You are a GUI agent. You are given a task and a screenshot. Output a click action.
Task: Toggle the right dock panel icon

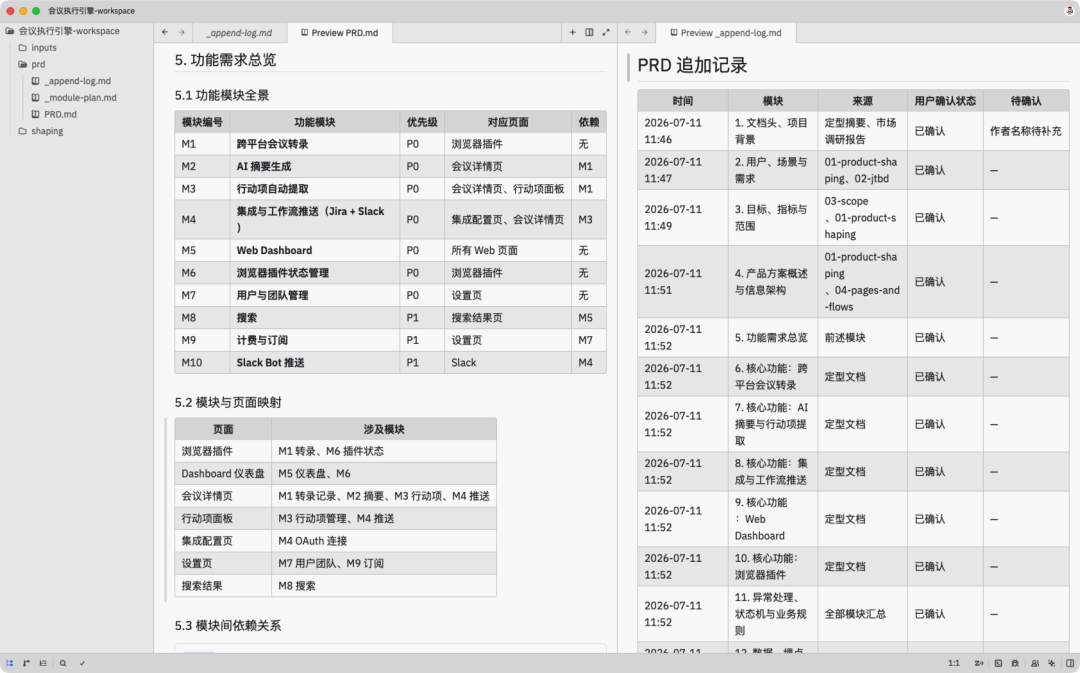click(x=1070, y=663)
